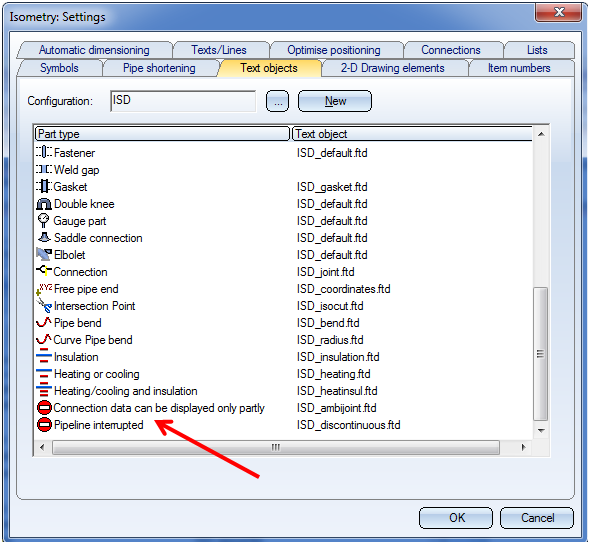Image resolution: width=592 pixels, height=546 pixels.
Task: Confirm settings with OK
Action: pyautogui.click(x=456, y=518)
